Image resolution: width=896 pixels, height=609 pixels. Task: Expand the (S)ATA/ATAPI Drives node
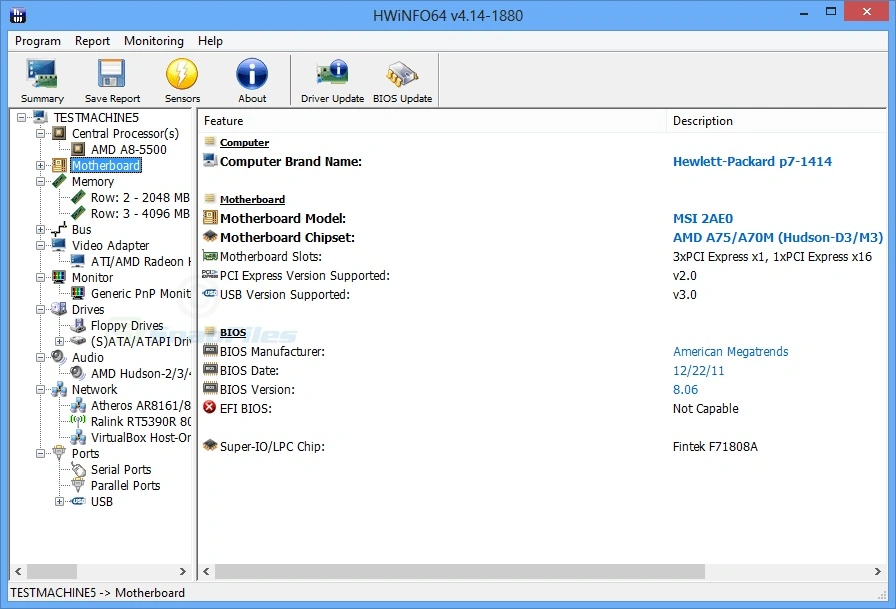(x=60, y=341)
